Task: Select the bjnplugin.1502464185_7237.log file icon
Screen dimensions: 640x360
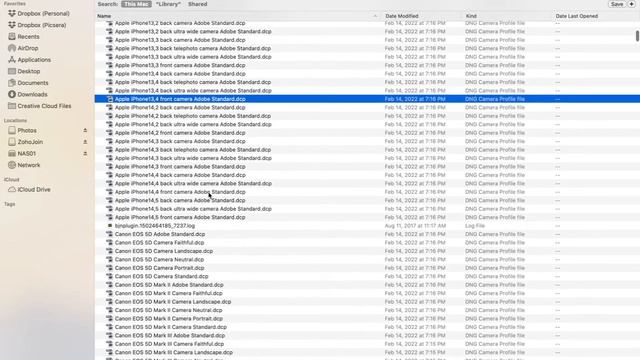Action: [109, 226]
